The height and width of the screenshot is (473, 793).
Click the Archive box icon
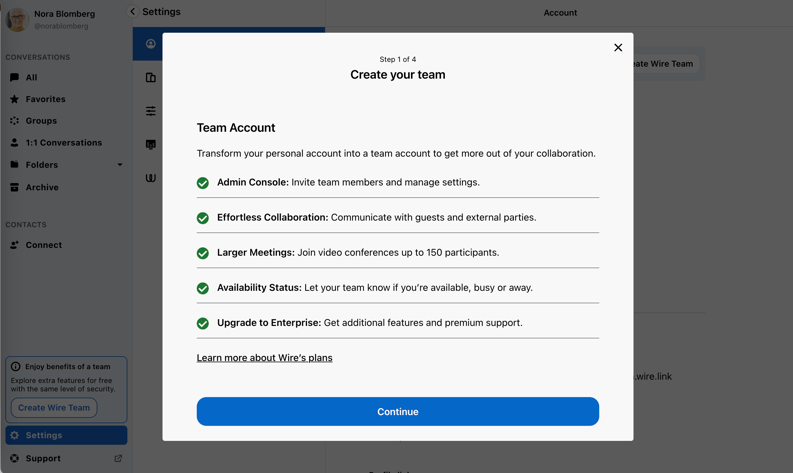[14, 187]
